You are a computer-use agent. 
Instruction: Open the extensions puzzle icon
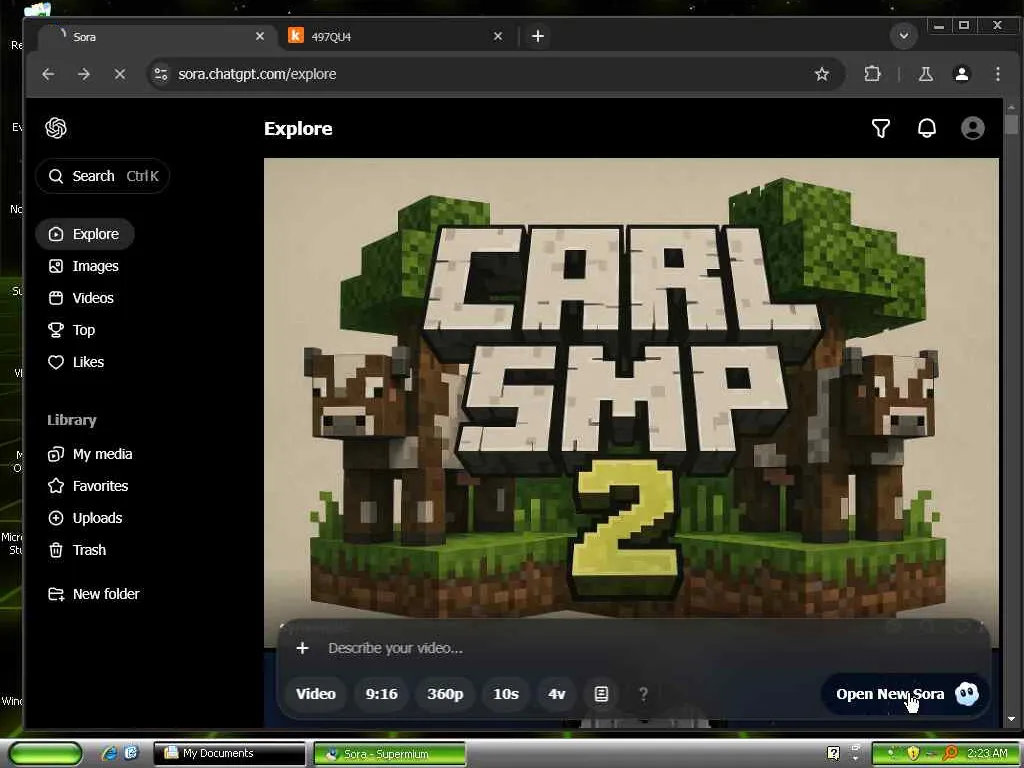click(x=872, y=74)
